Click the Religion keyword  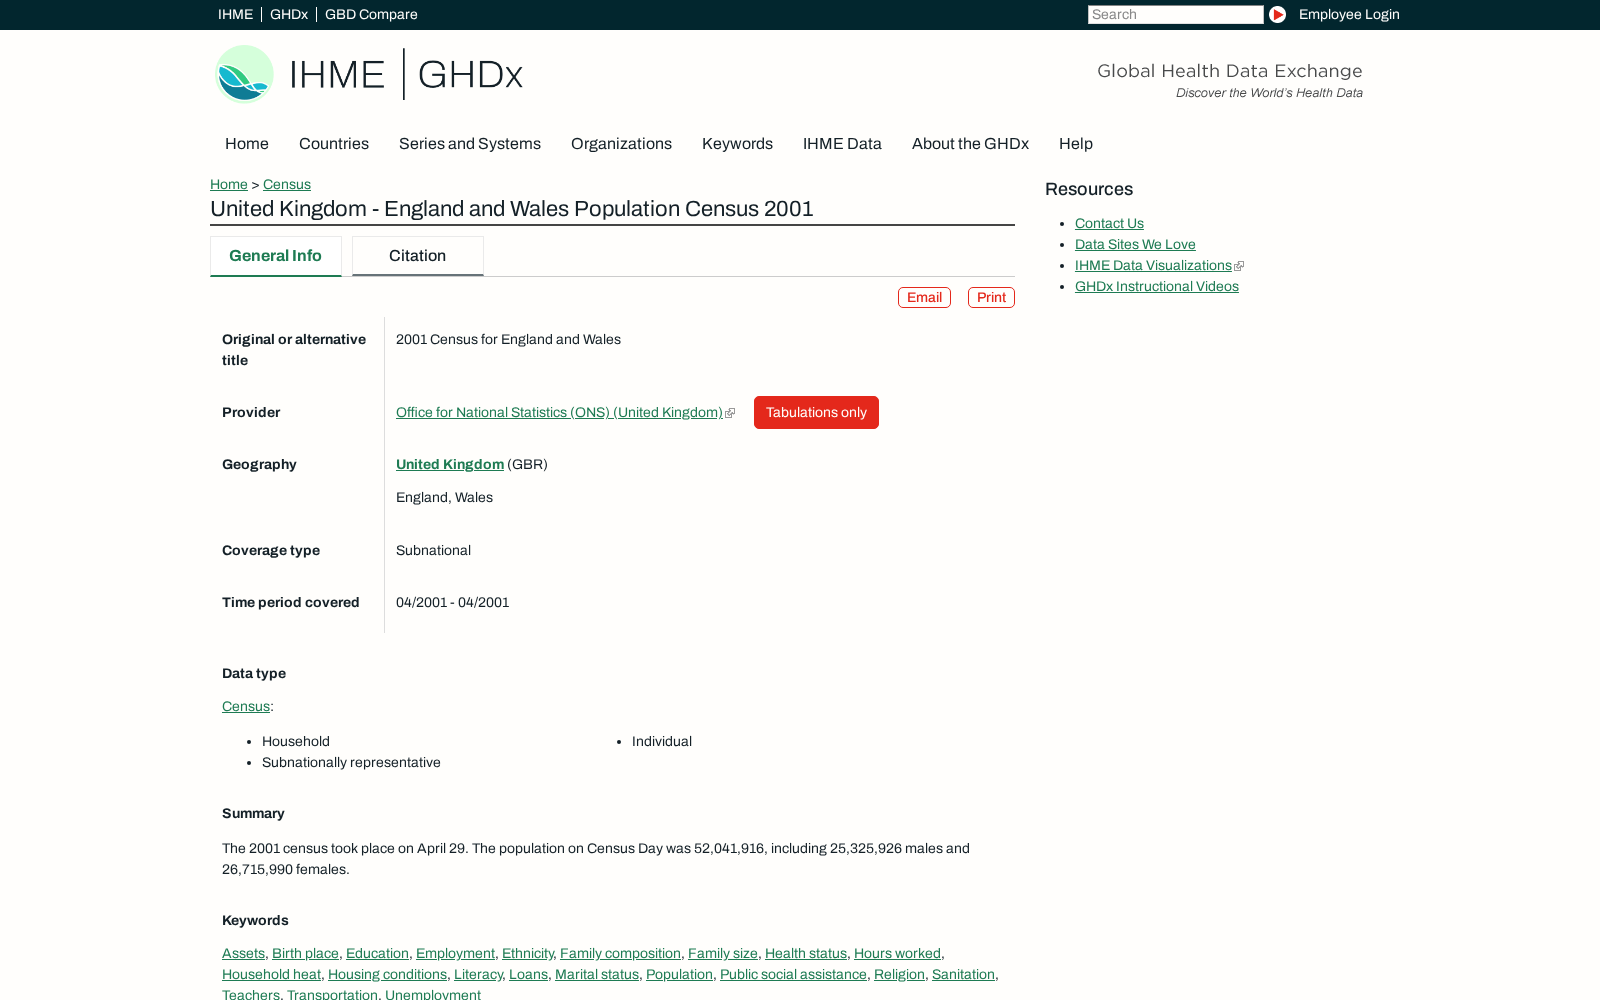899,975
